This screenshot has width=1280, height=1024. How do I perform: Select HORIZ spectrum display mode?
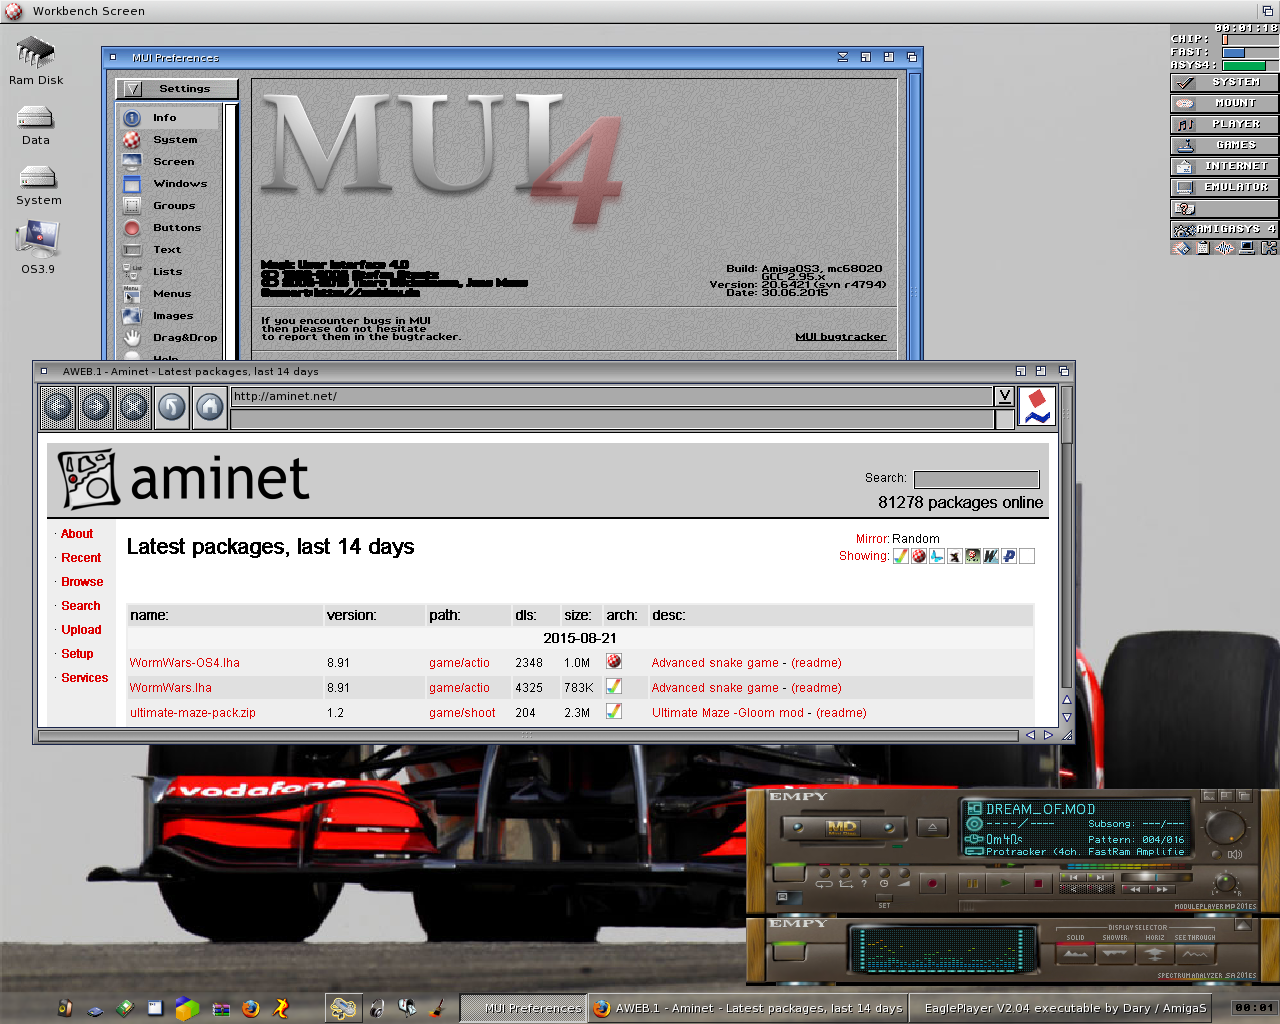[1155, 953]
